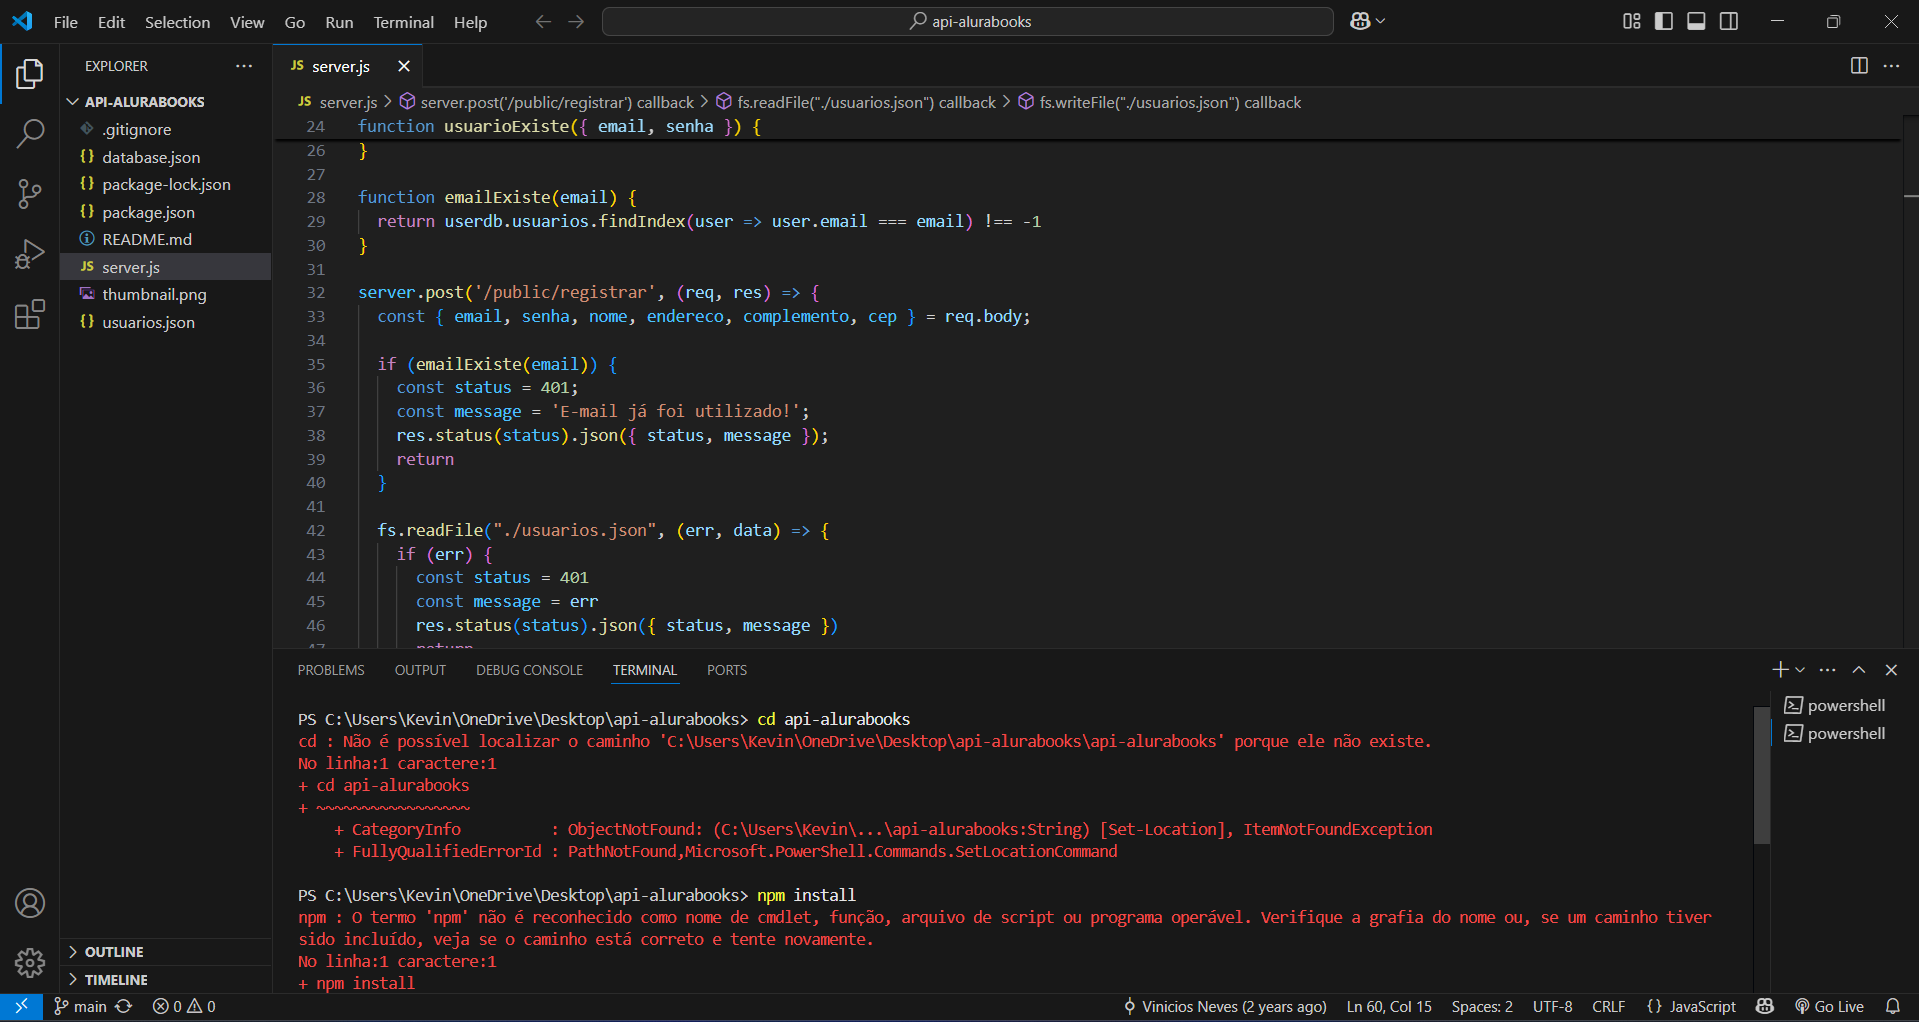Open the Help menu
This screenshot has height=1022, width=1919.
pos(470,22)
